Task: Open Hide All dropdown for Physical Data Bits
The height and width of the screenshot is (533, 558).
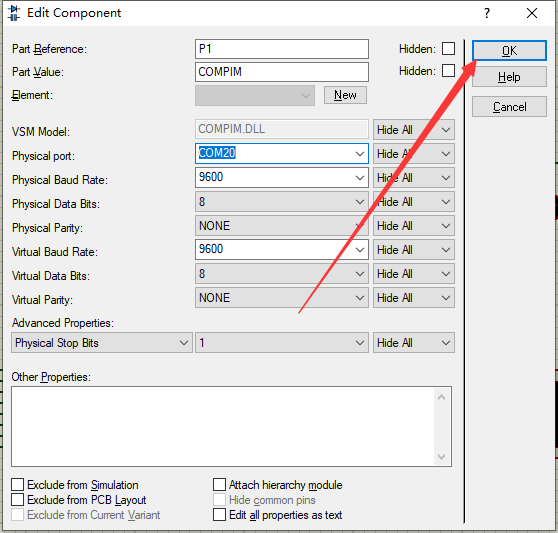Action: [x=414, y=202]
